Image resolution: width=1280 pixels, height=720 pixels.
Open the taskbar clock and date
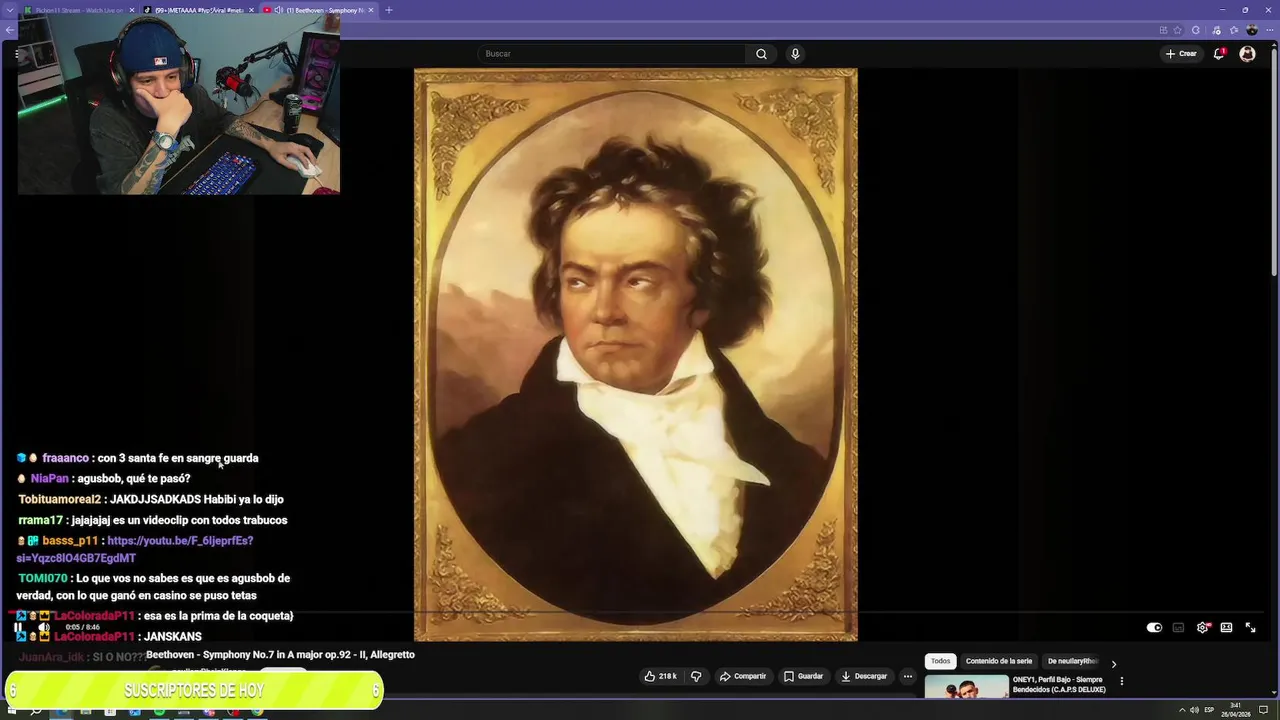click(1236, 710)
